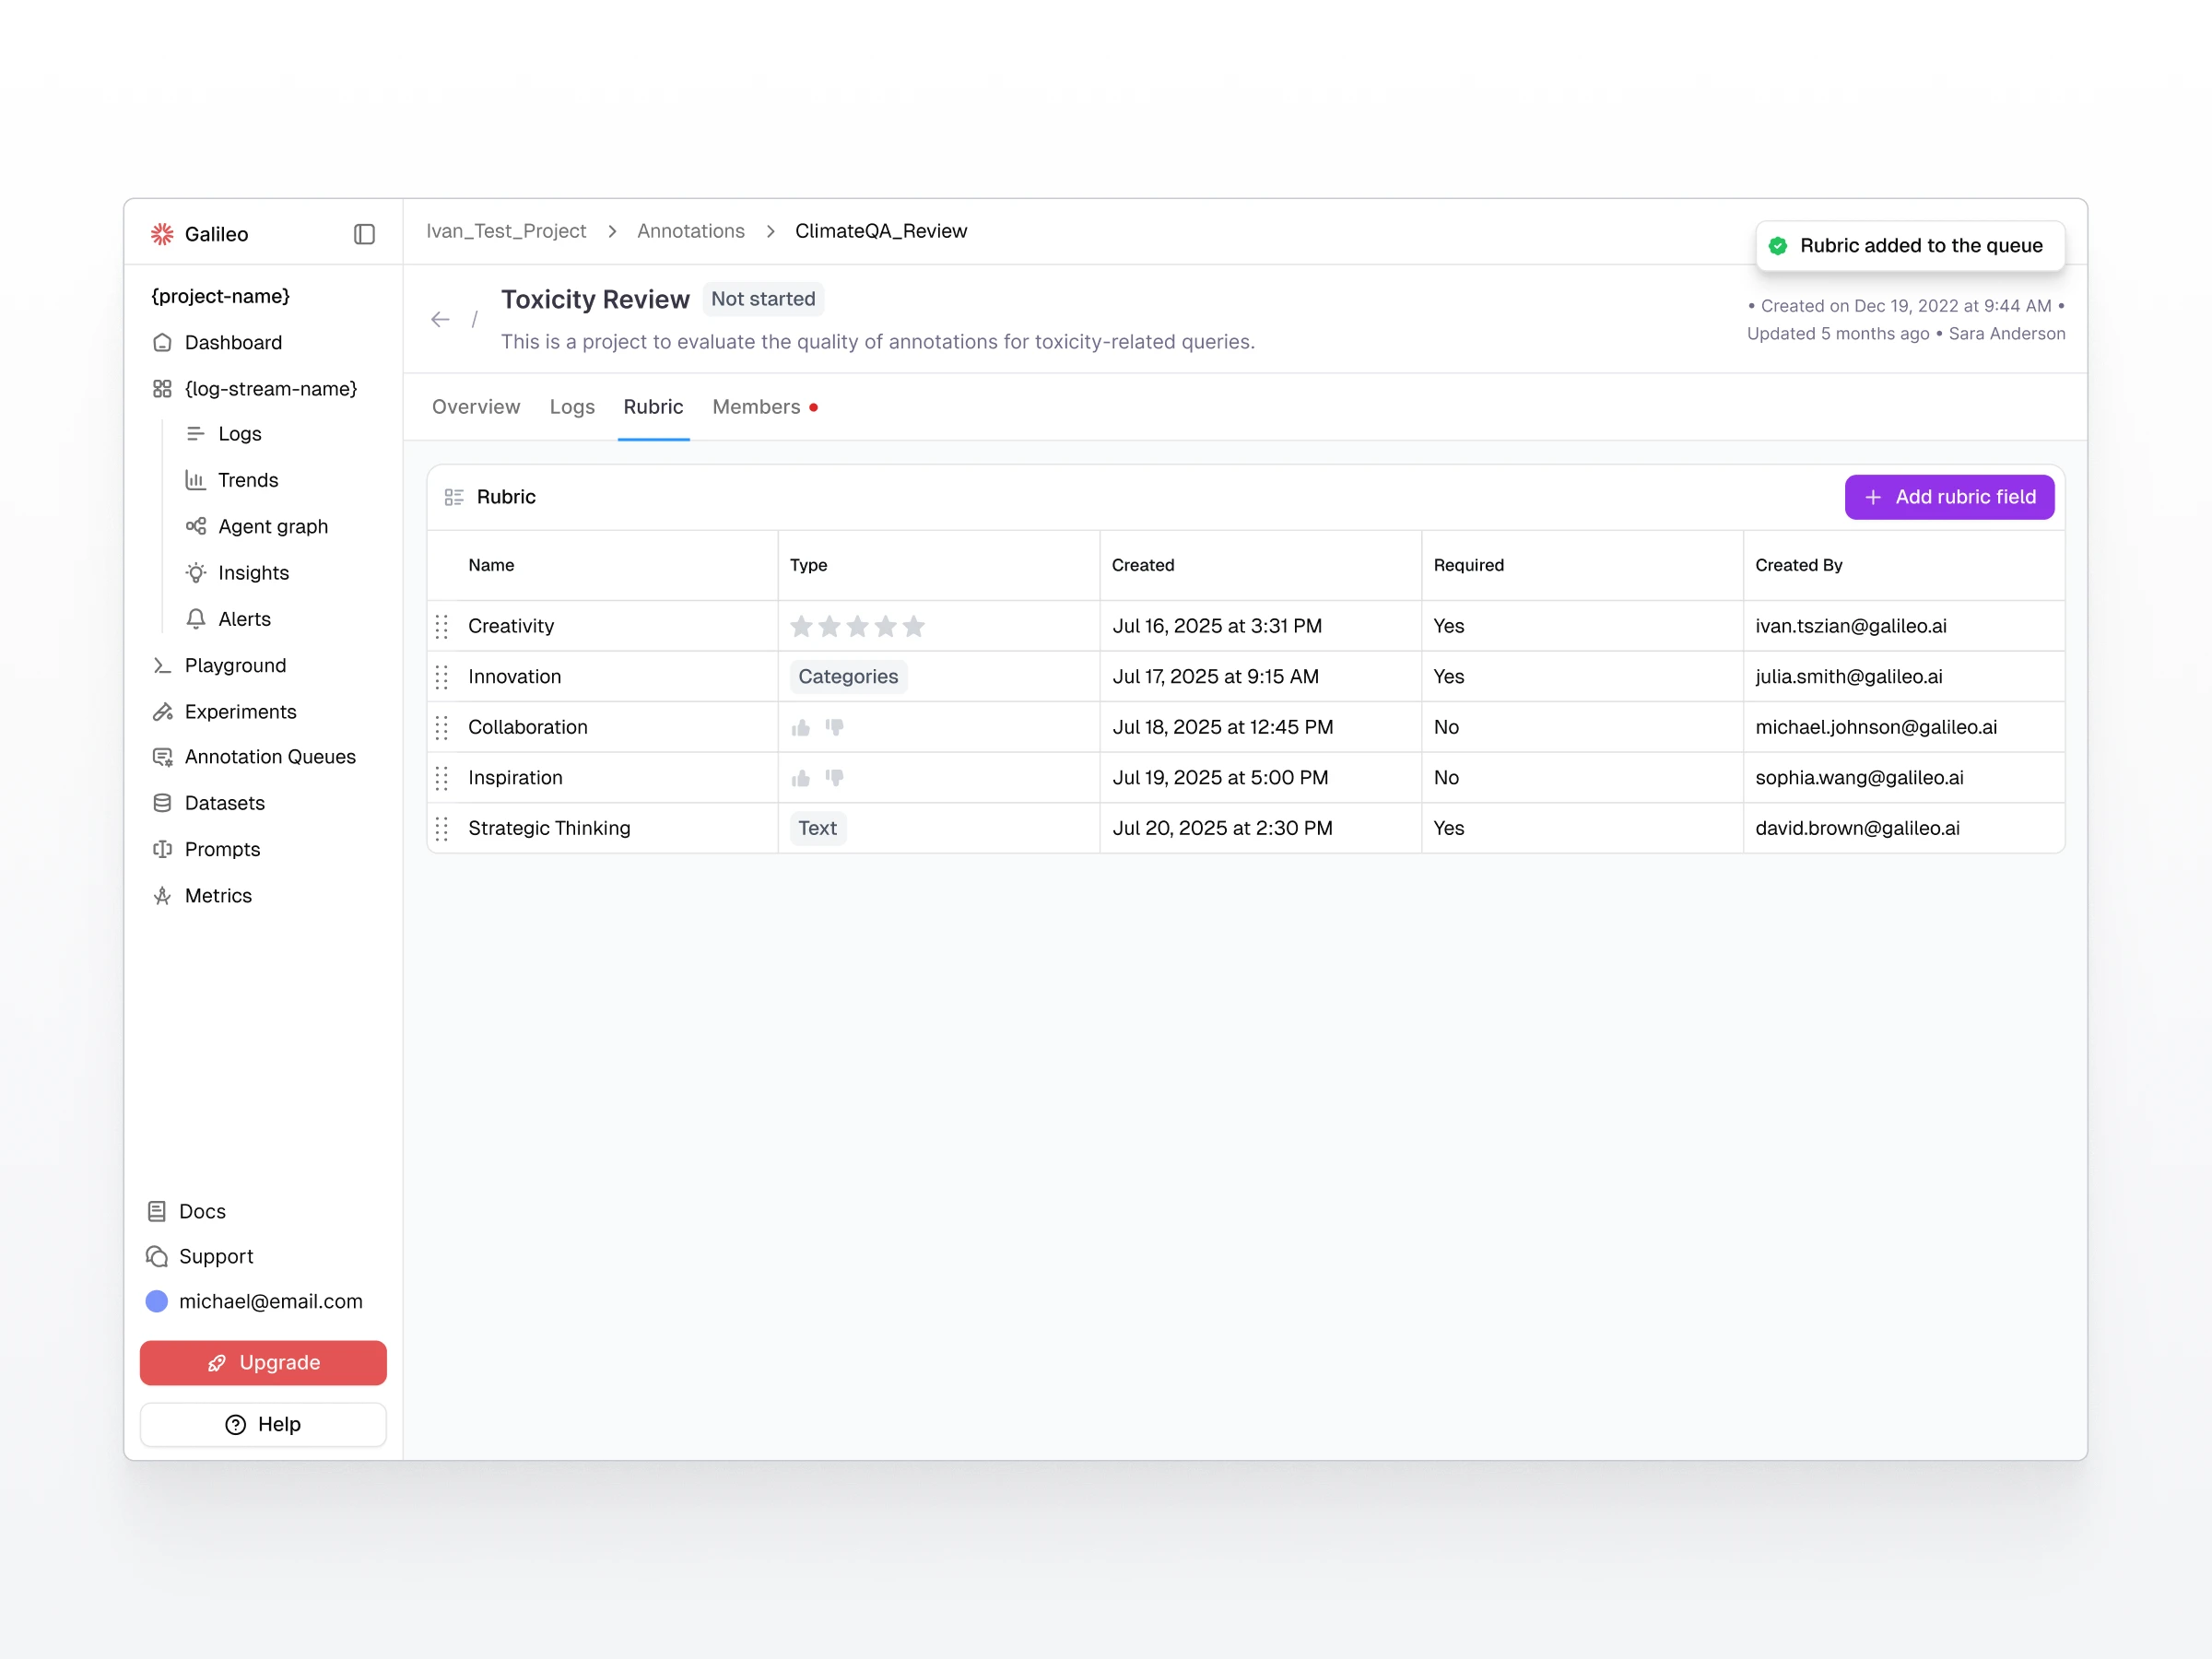Click thumbs down in Inspiration row
This screenshot has height=1659, width=2212.
[x=835, y=777]
